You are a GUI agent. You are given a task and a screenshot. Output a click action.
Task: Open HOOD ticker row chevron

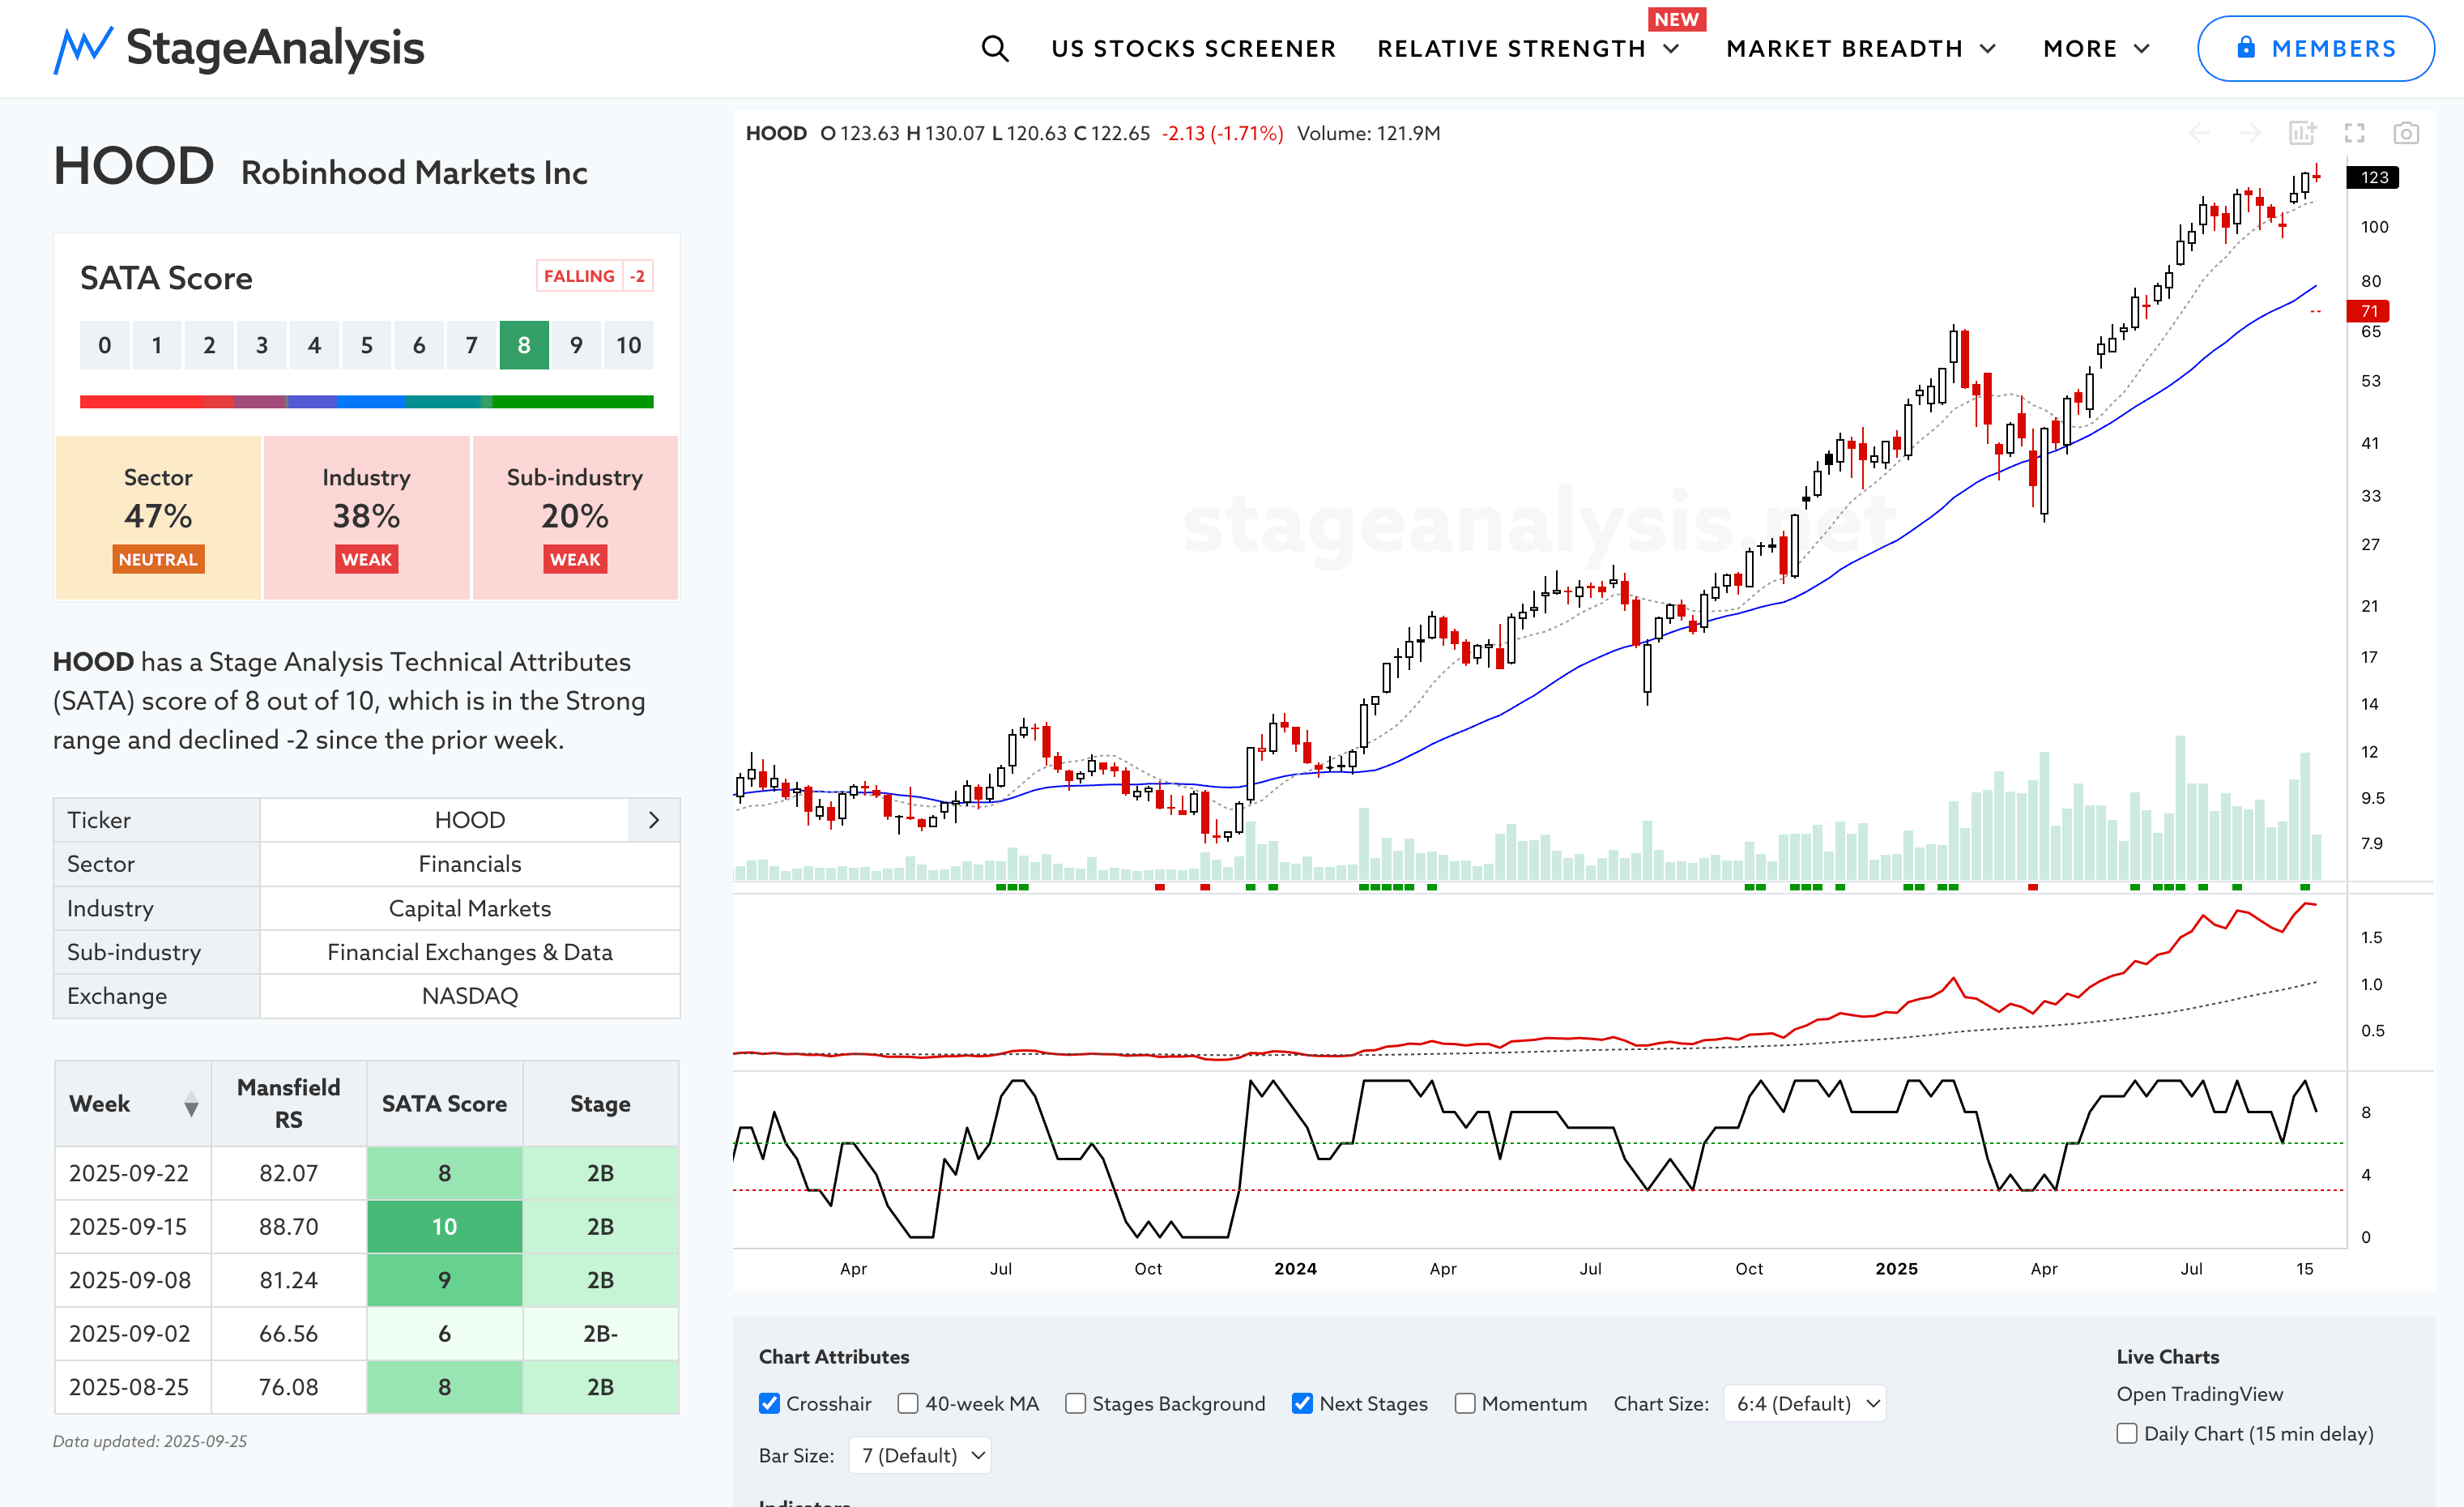coord(654,820)
